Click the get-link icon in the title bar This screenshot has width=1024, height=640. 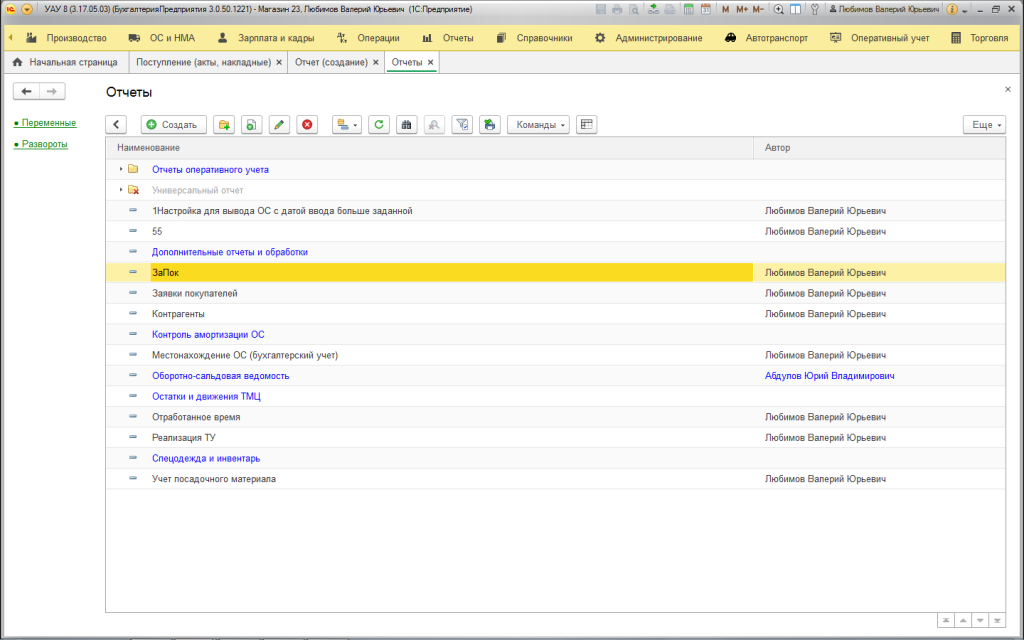click(653, 10)
